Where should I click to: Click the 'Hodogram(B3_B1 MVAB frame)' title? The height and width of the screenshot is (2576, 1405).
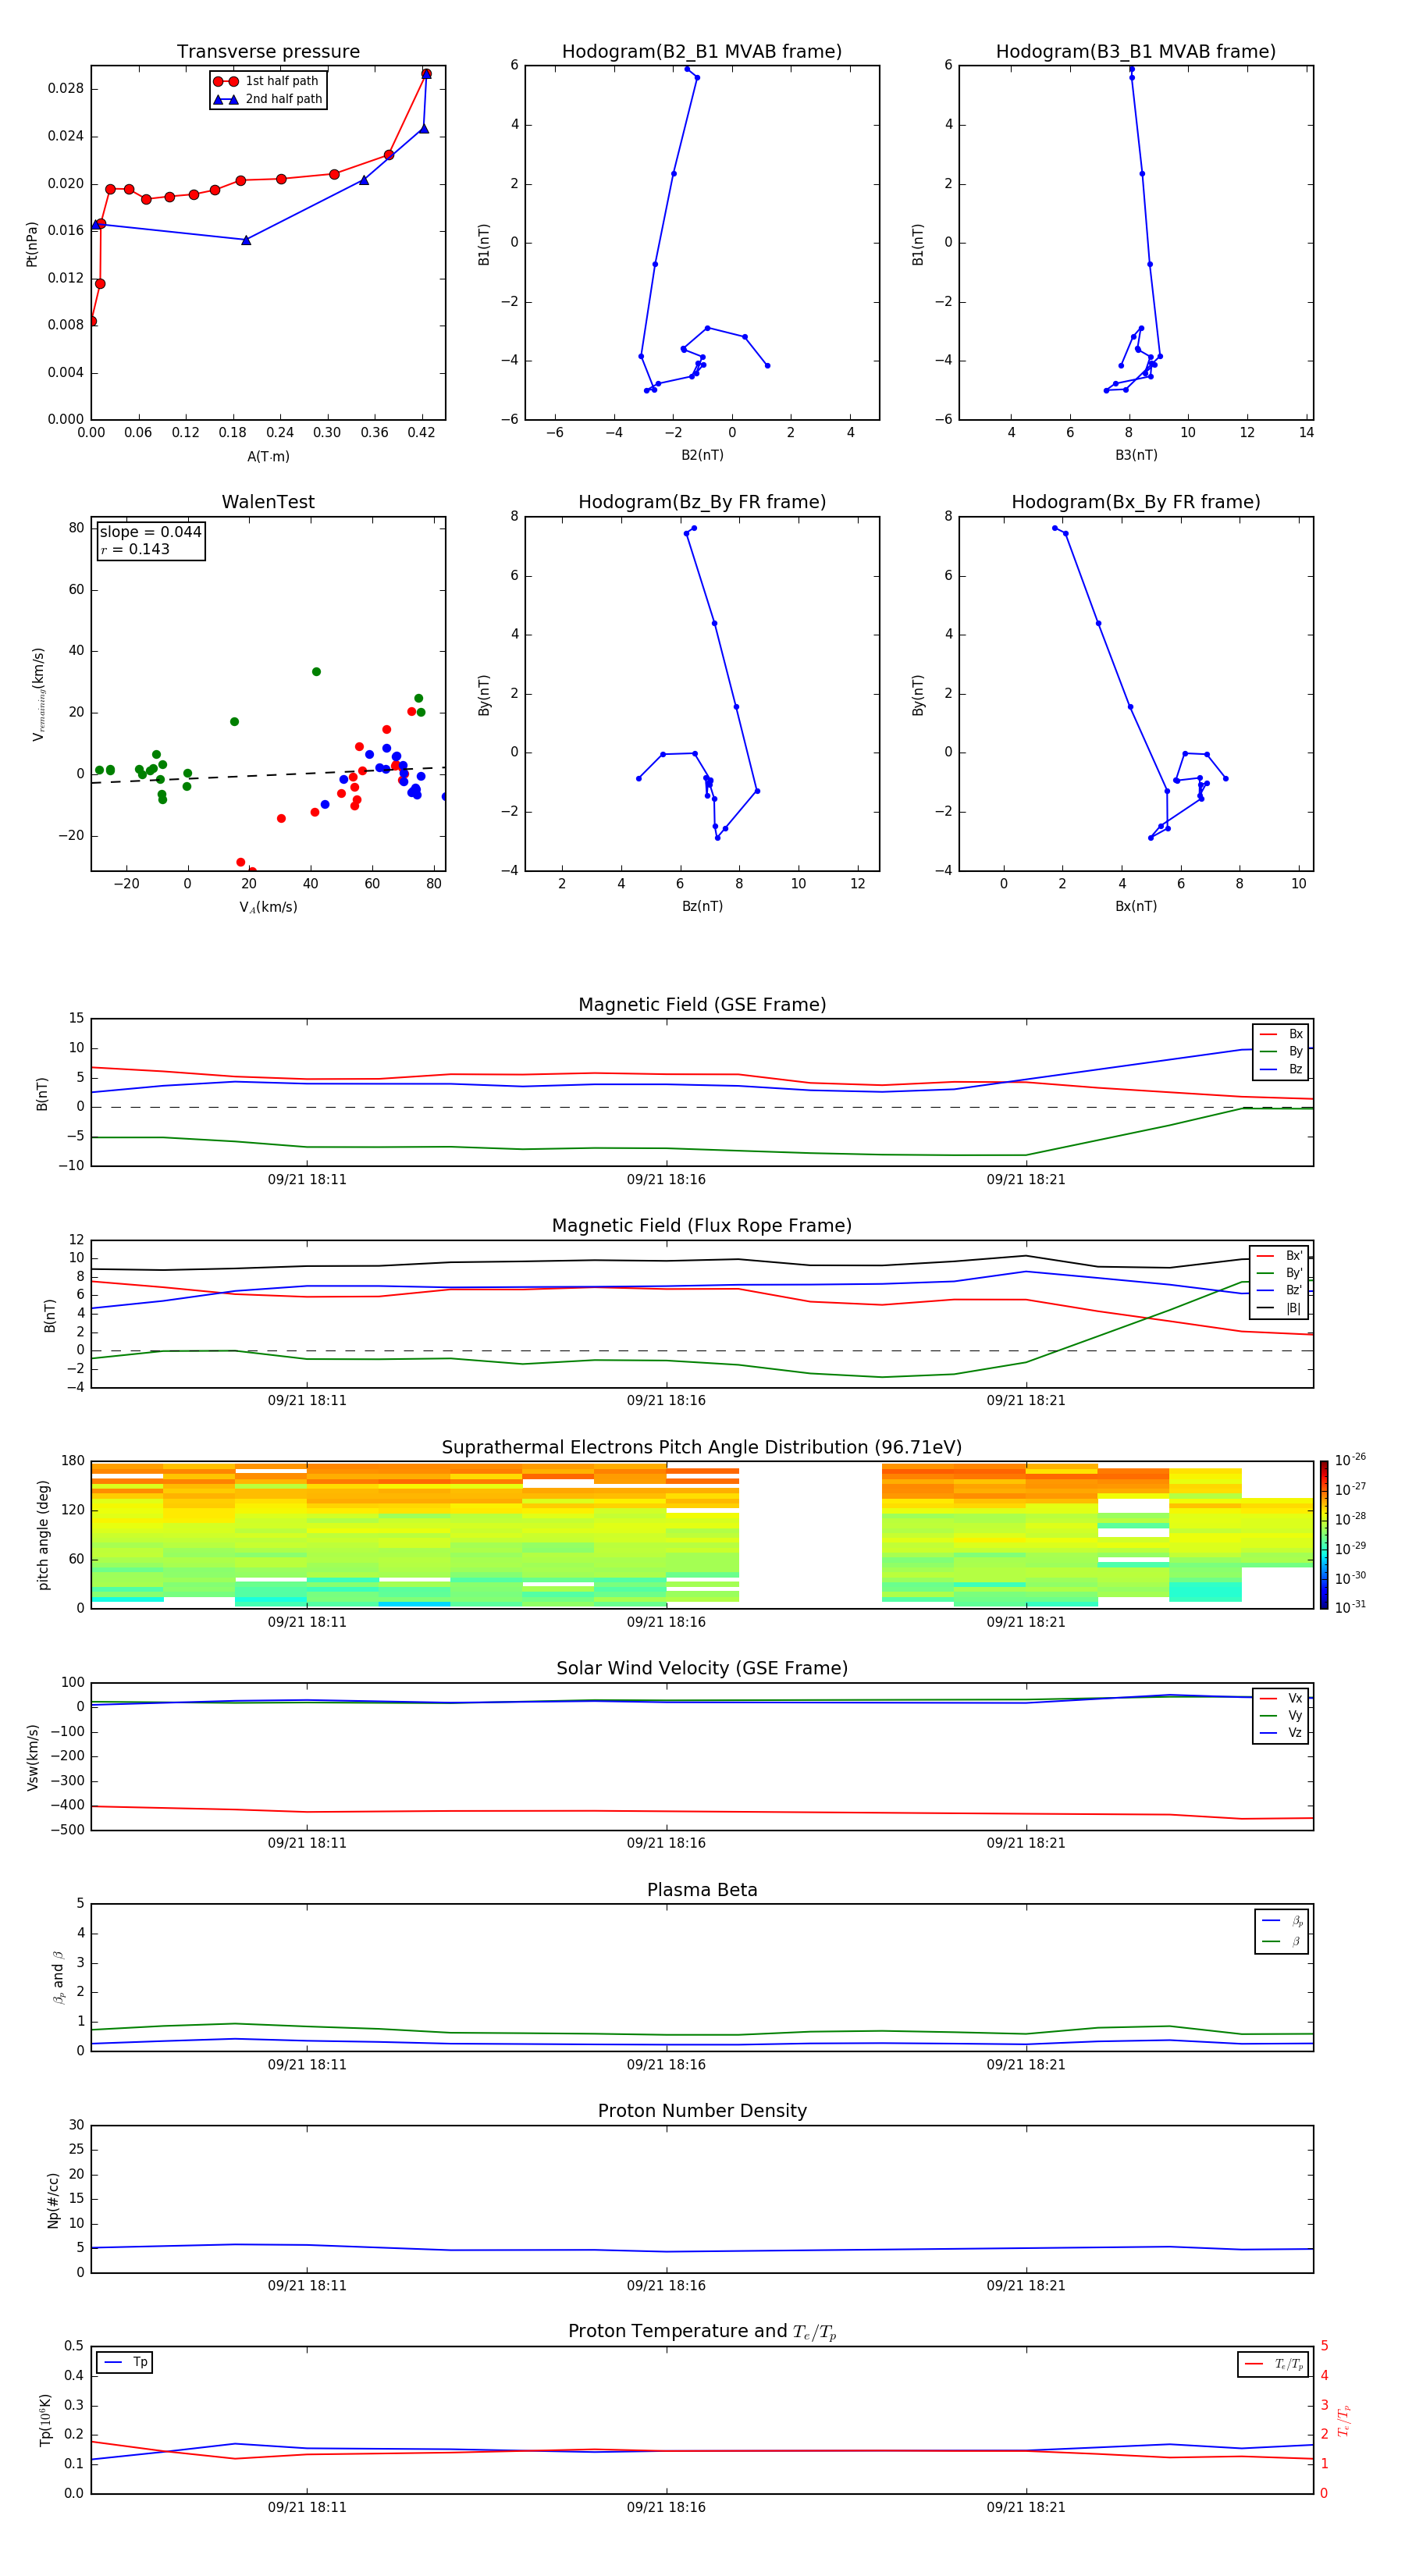(x=1136, y=52)
